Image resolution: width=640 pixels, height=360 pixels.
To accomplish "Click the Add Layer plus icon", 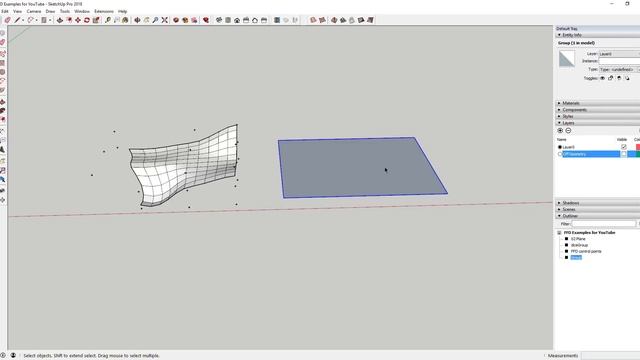I will point(560,131).
